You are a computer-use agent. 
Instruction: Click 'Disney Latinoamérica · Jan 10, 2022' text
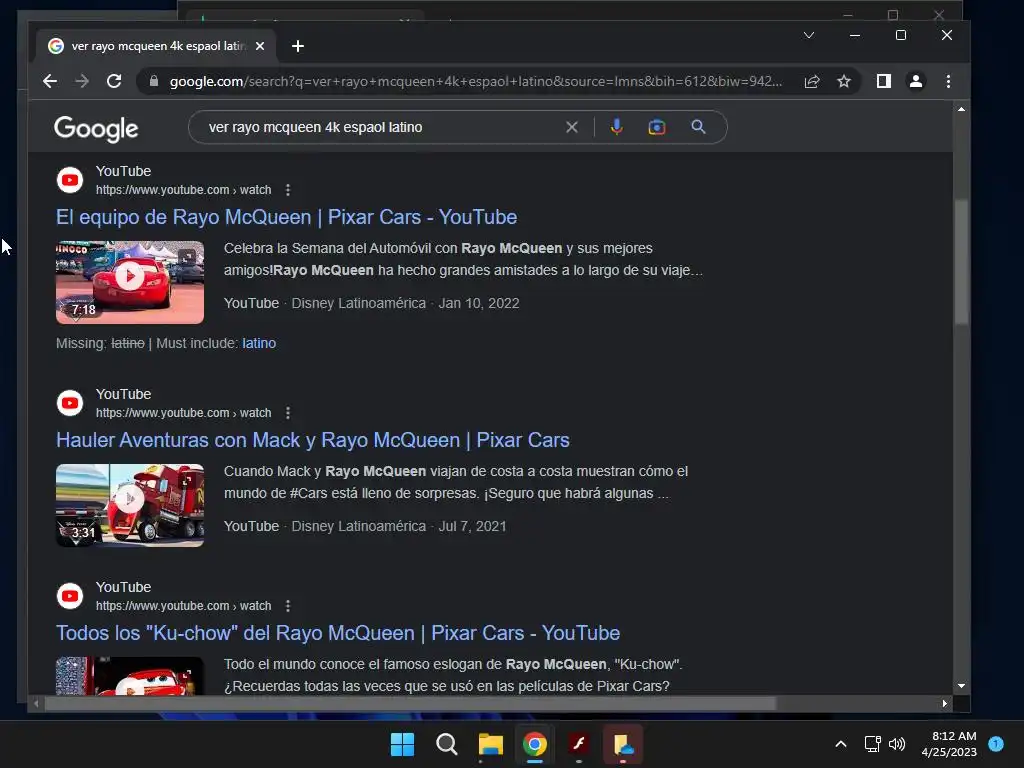[405, 304]
